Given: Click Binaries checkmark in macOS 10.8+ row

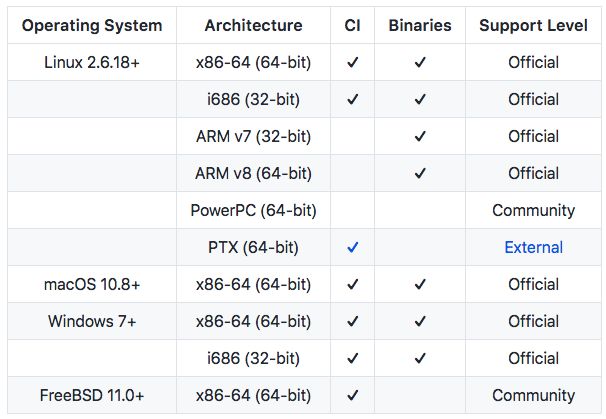Looking at the screenshot, I should pos(420,284).
